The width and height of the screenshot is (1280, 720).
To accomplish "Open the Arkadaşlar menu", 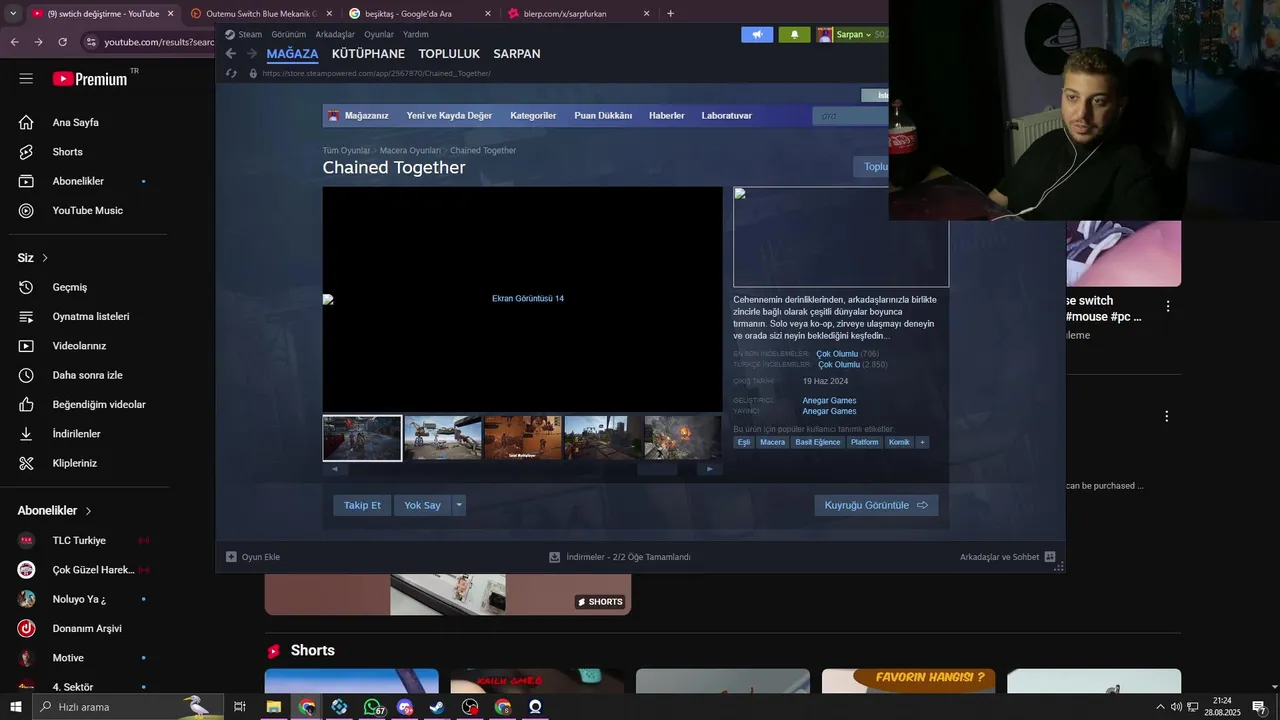I will [335, 34].
